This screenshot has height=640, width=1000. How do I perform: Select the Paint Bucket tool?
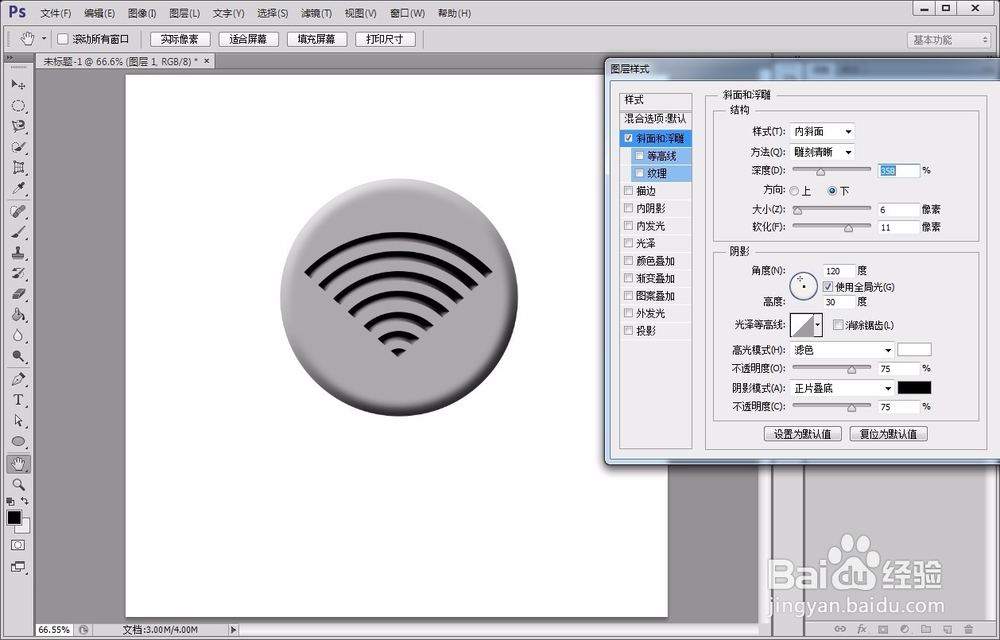18,315
